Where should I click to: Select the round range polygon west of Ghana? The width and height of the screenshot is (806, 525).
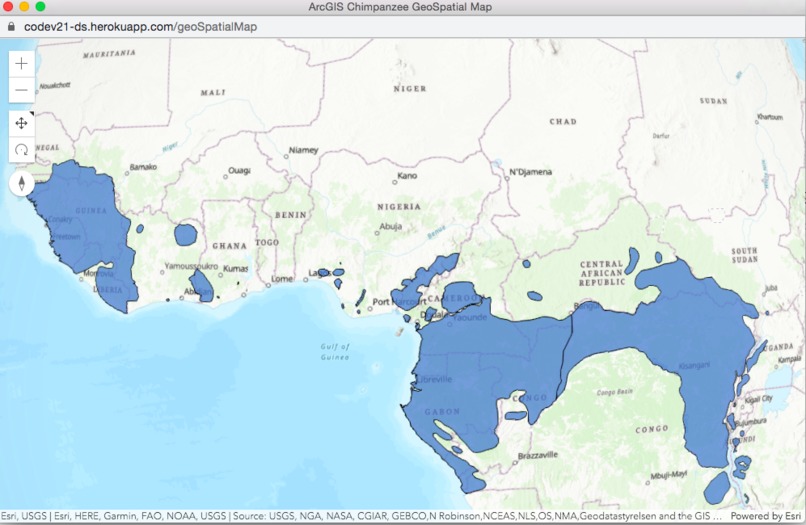click(186, 235)
